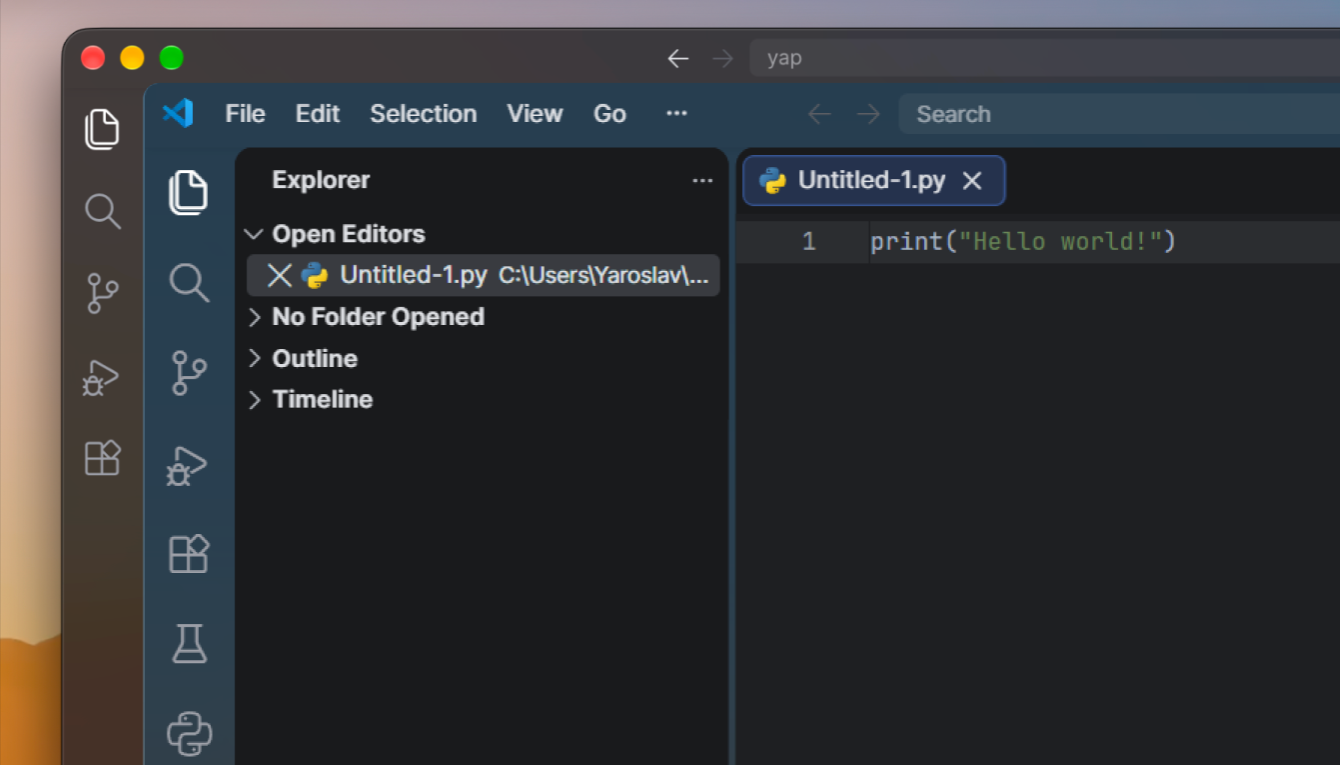
Task: Open the Python view in the activity bar
Action: [189, 733]
